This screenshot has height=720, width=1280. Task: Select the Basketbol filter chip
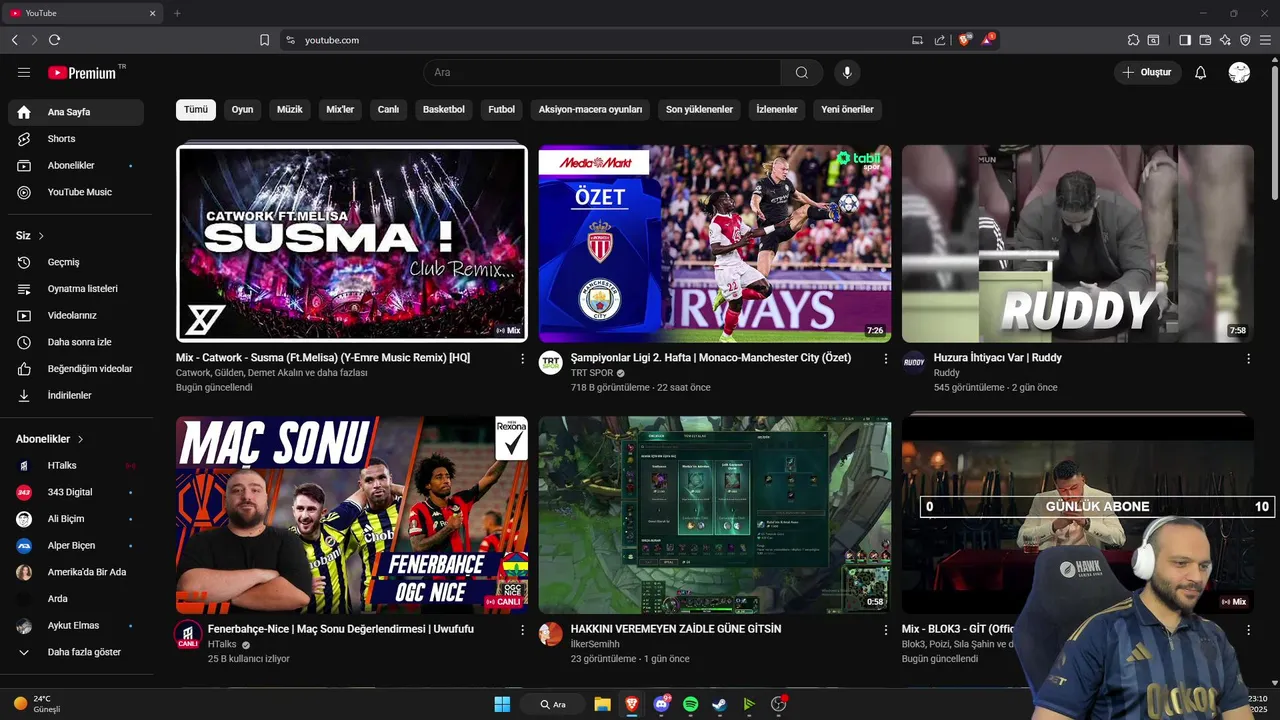pyautogui.click(x=444, y=110)
